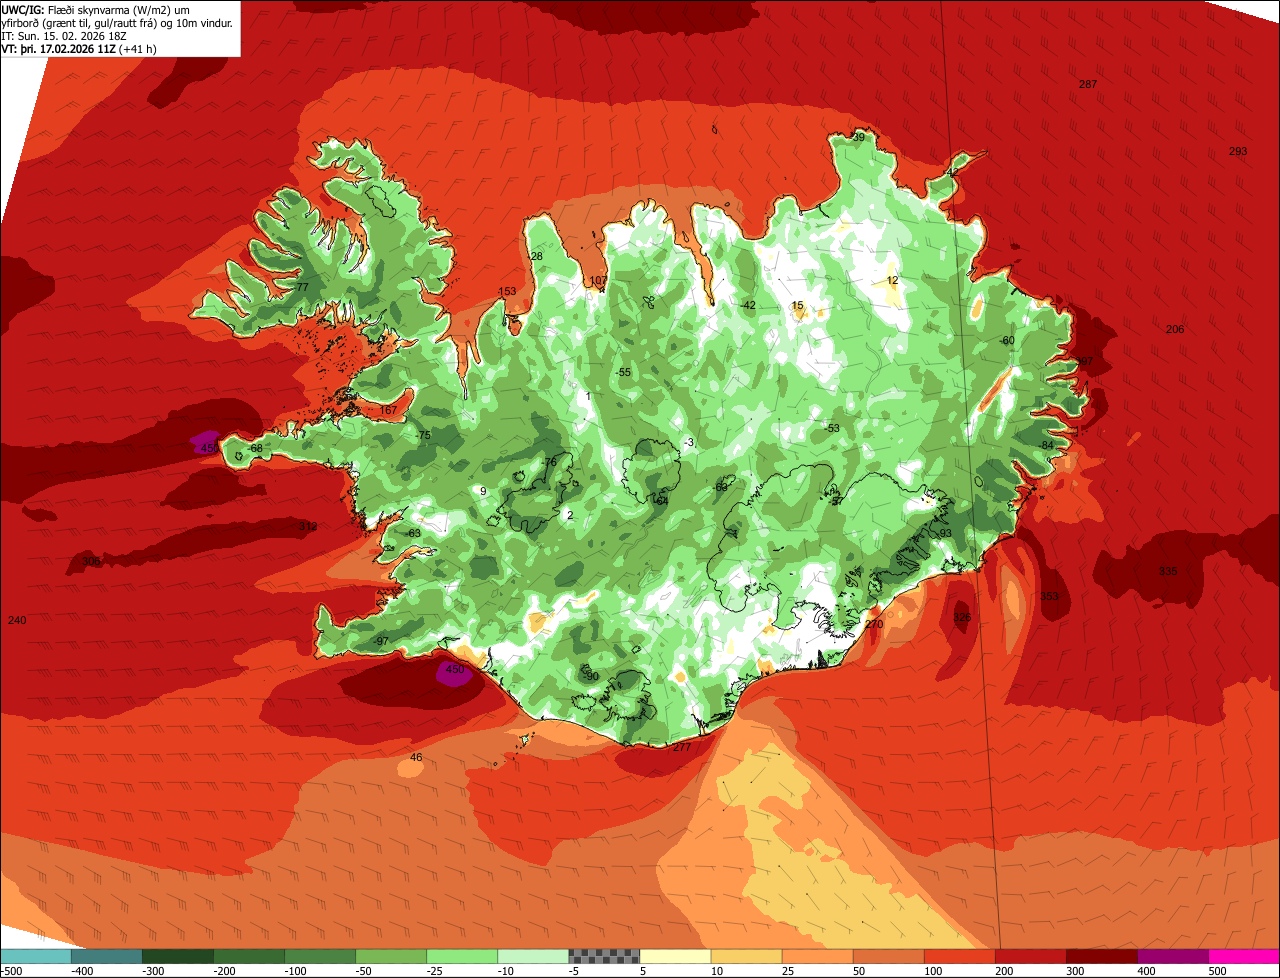Click the 287 value on the map
Image resolution: width=1280 pixels, height=978 pixels.
[x=1088, y=84]
